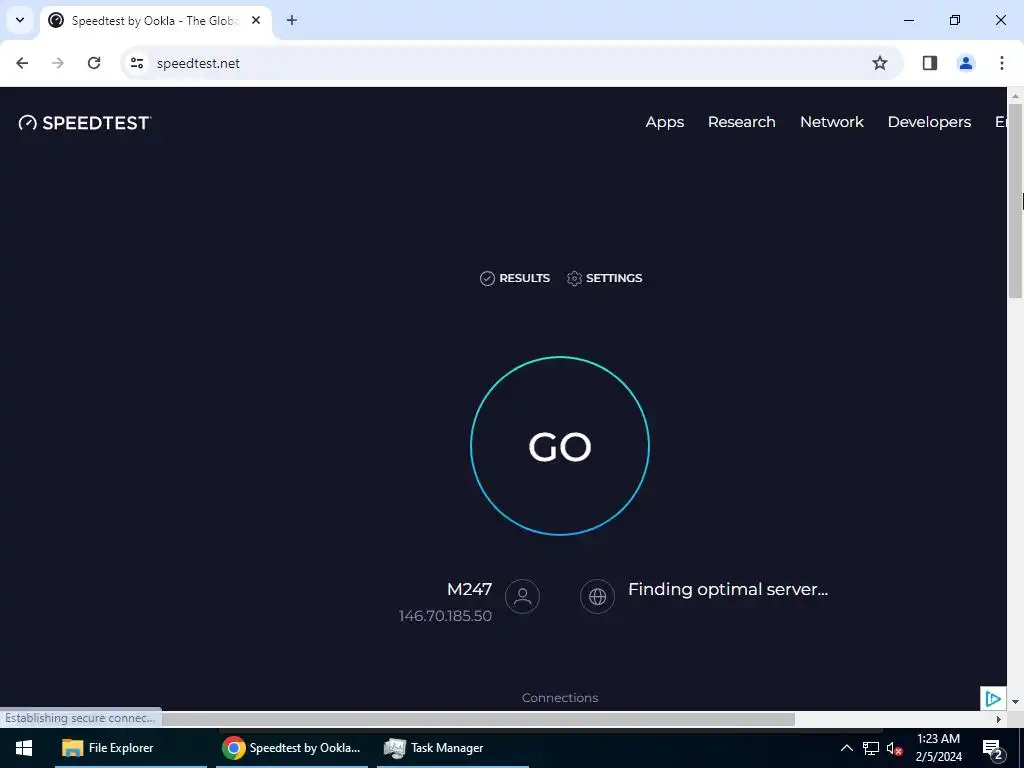The height and width of the screenshot is (768, 1024).
Task: Open the Chrome three-dot menu
Action: click(1002, 63)
